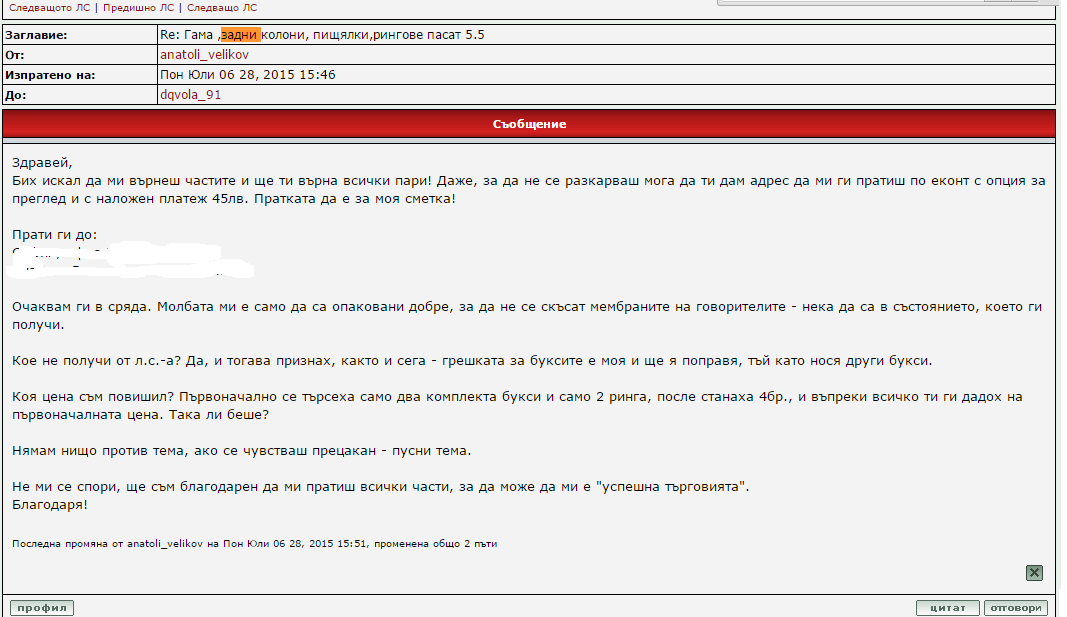Click the Здравей greeting line
The width and height of the screenshot is (1067, 617).
[43, 163]
